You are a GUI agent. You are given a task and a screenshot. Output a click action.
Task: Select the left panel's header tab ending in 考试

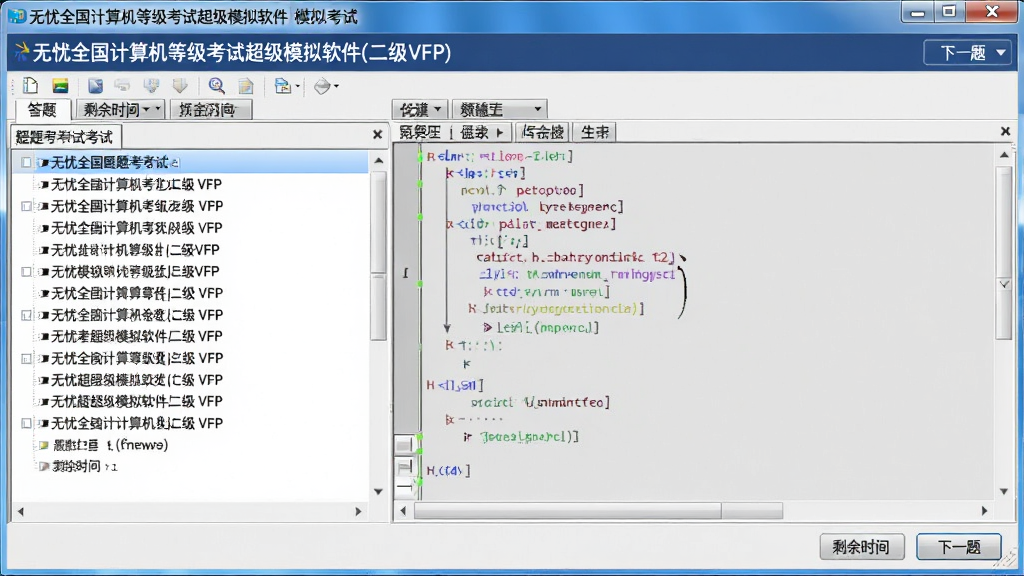tap(65, 136)
